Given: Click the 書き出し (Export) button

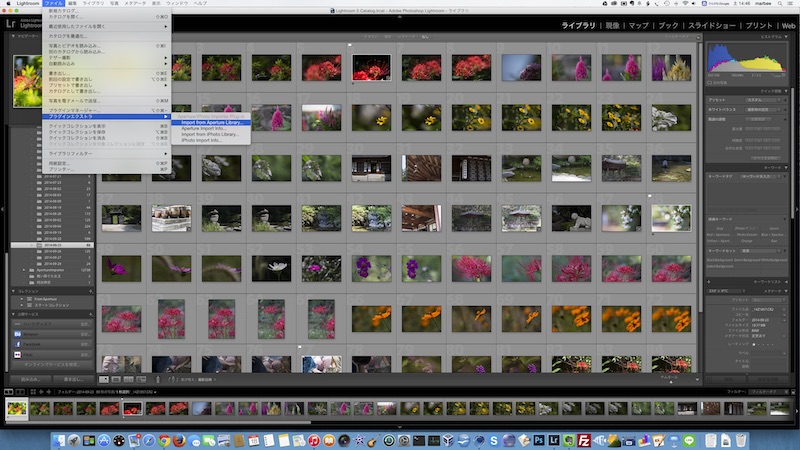Looking at the screenshot, I should (72, 380).
